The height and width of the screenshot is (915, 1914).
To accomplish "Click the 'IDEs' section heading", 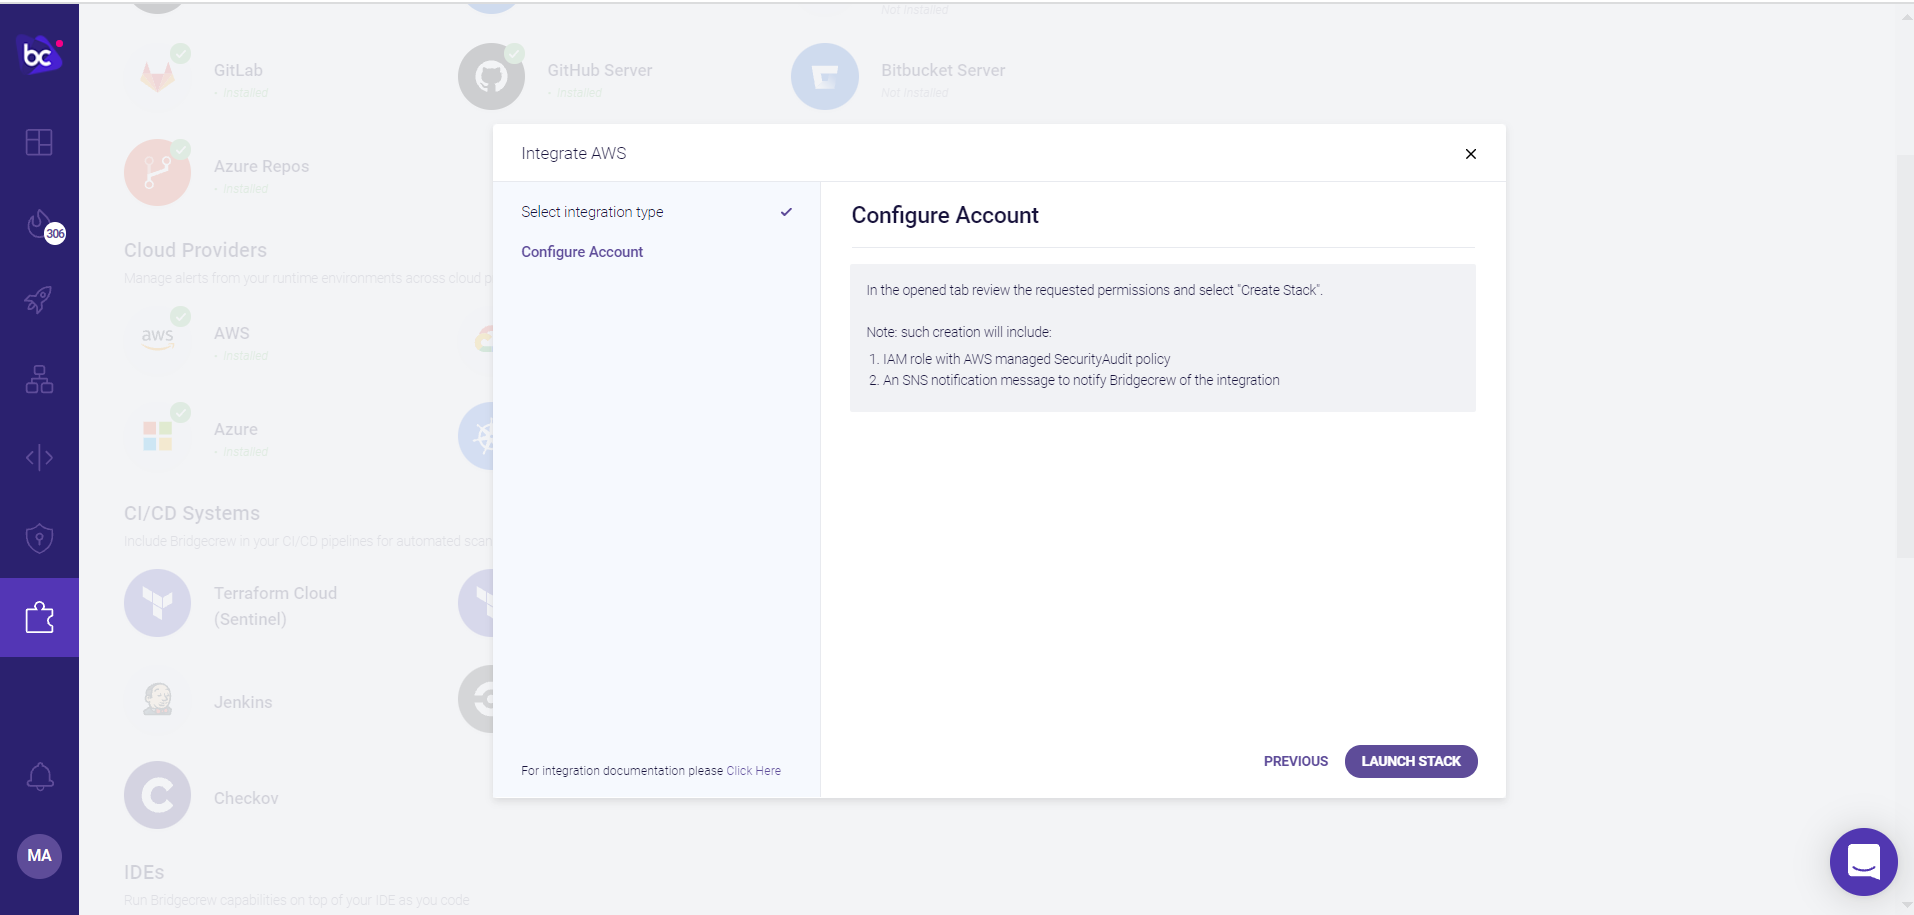I will (x=144, y=872).
